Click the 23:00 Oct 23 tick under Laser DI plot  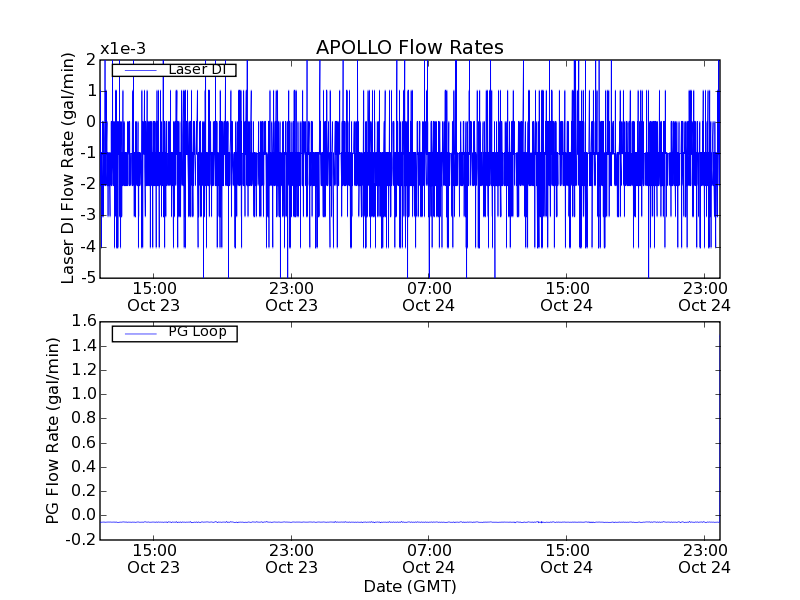[291, 296]
